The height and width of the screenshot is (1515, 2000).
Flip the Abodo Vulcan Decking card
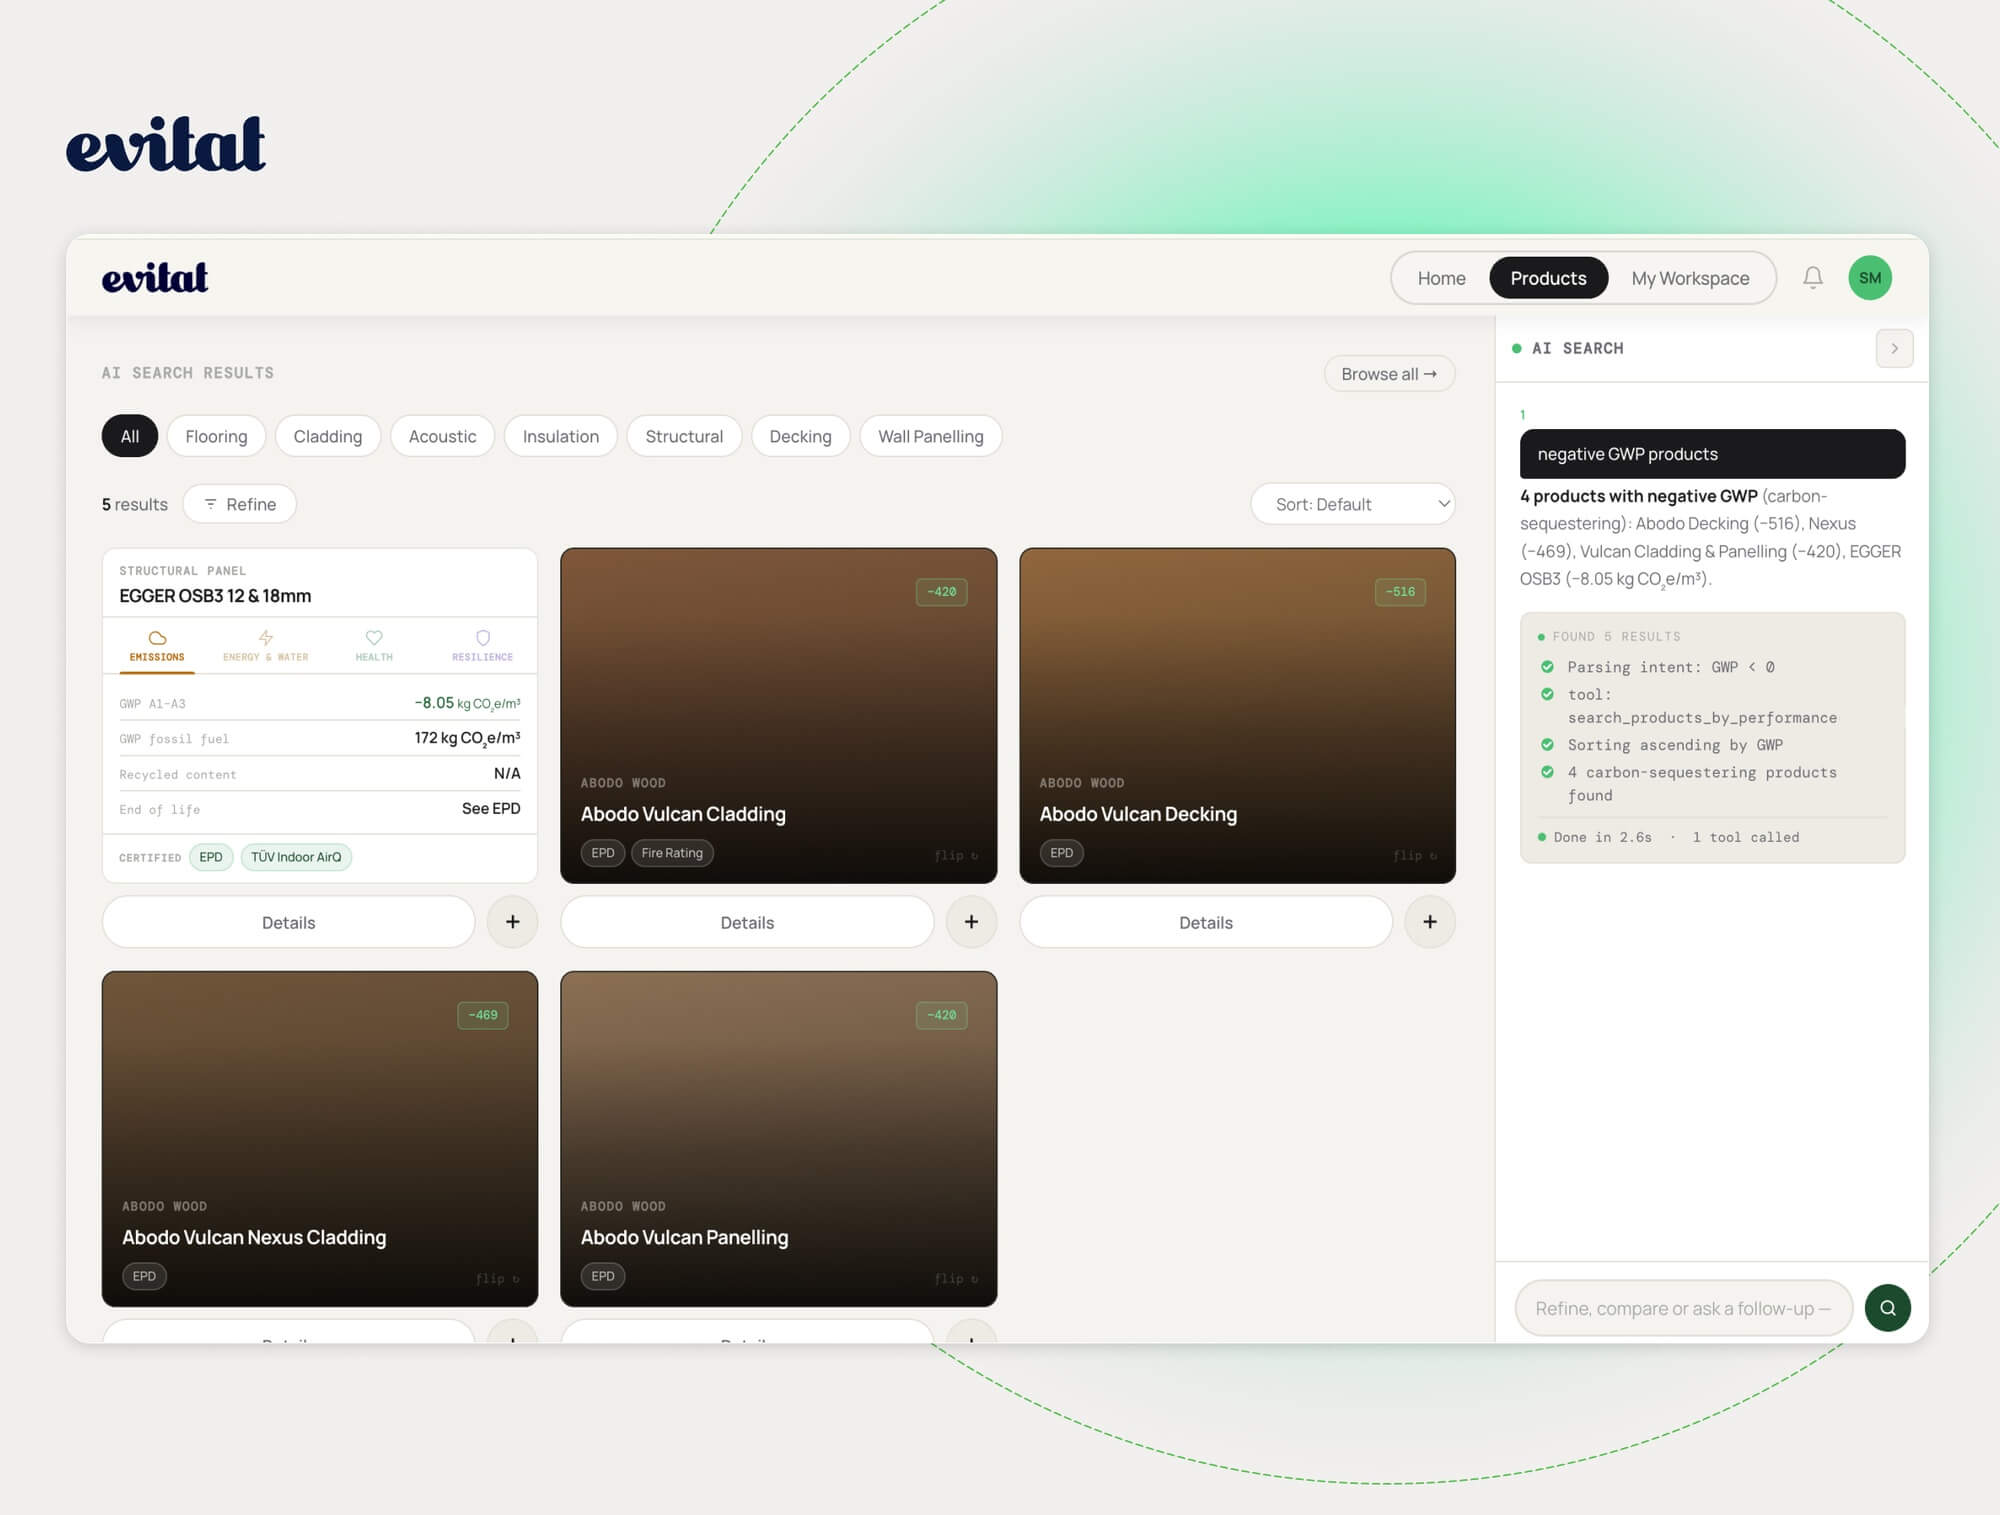1415,856
